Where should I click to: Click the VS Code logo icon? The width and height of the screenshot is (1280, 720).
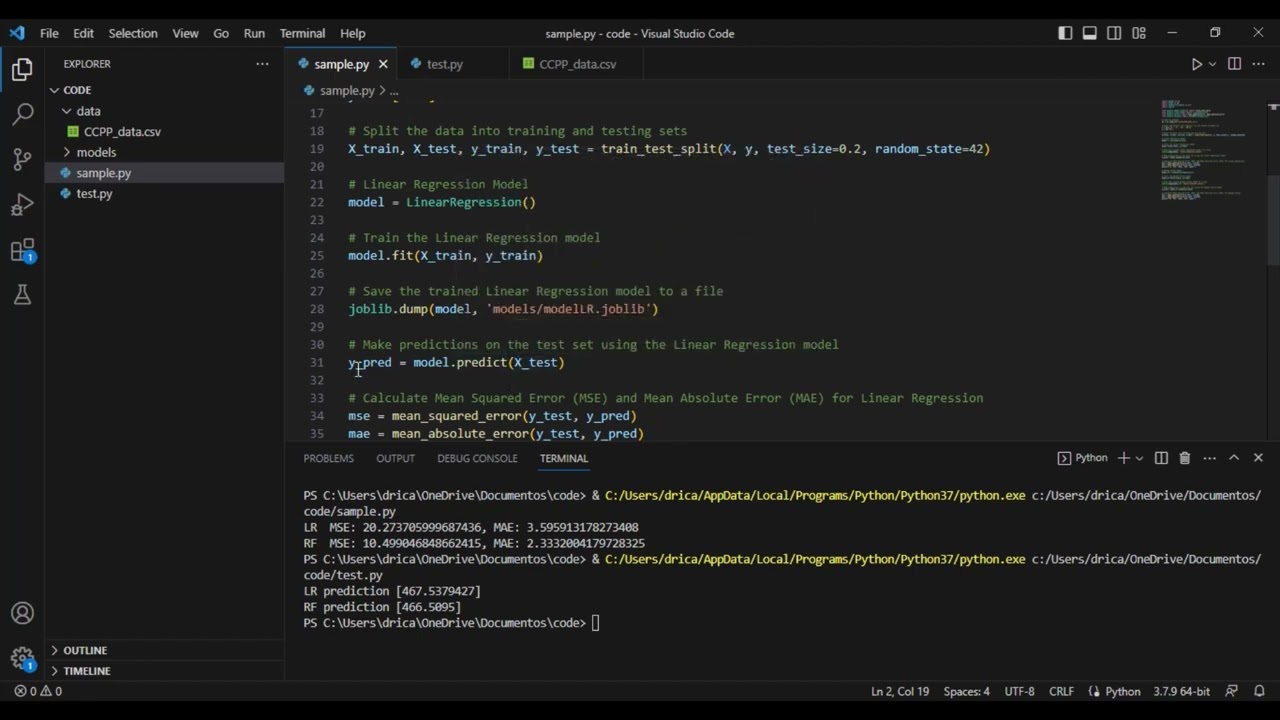[x=16, y=33]
